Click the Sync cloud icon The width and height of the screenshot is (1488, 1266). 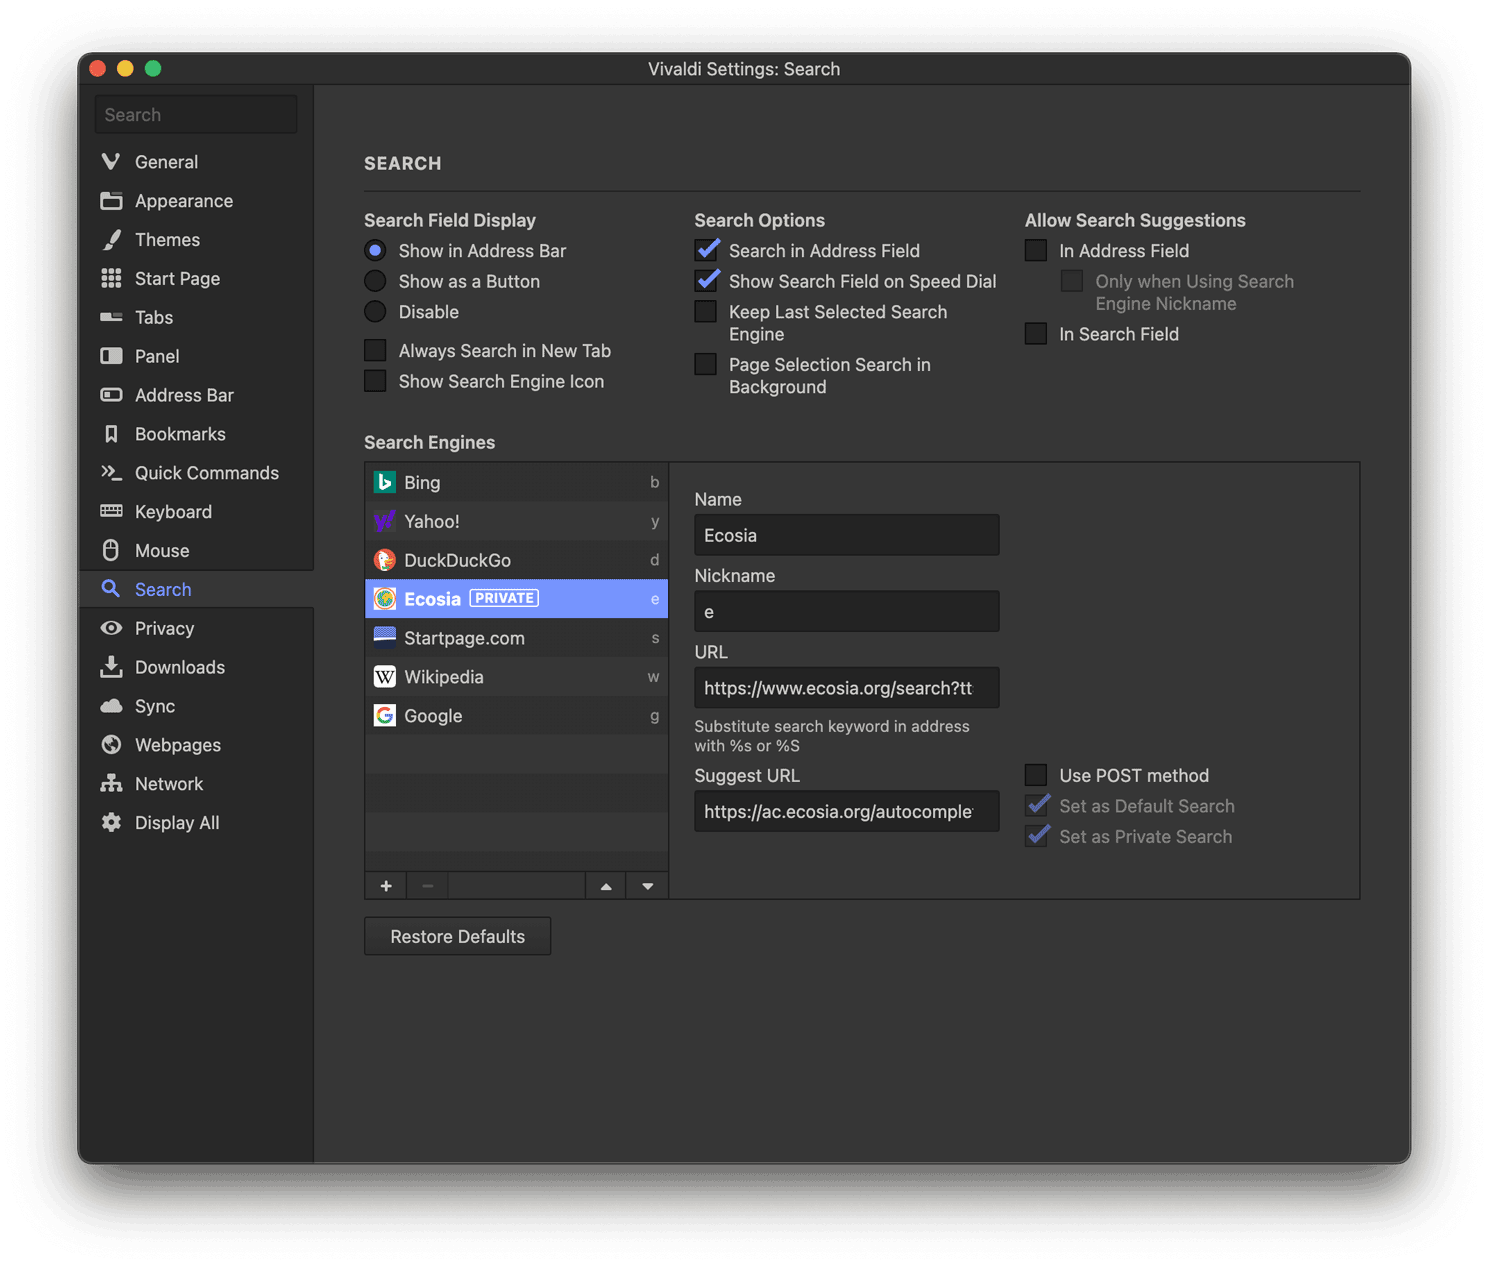click(111, 706)
